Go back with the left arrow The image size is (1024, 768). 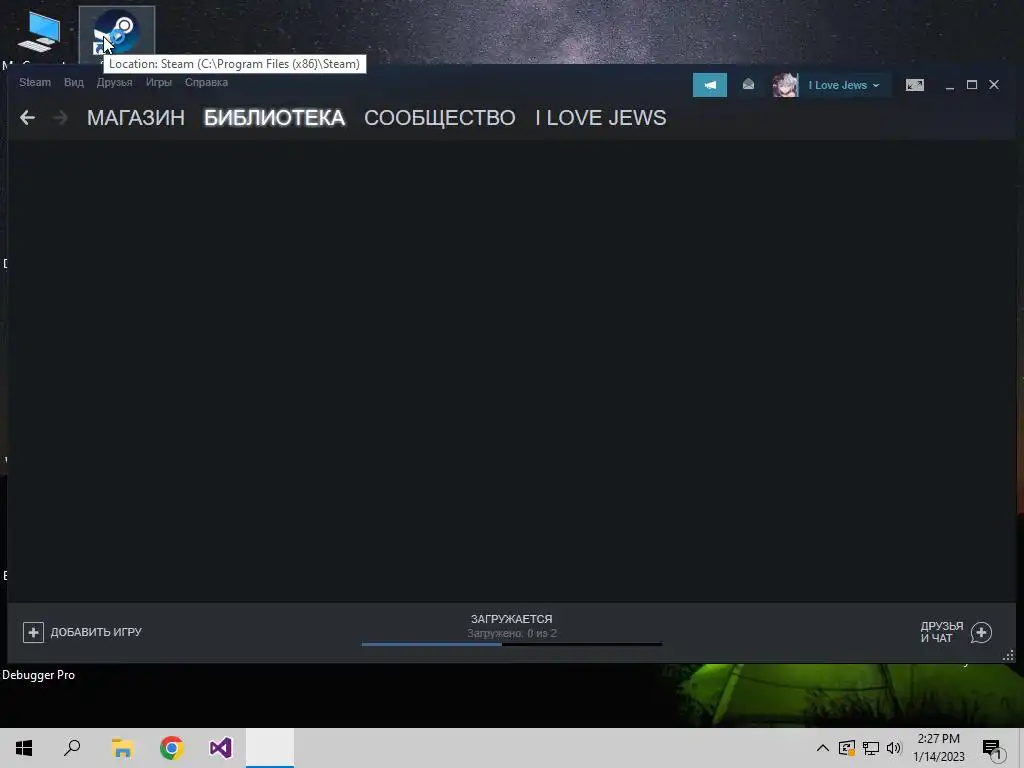tap(27, 118)
